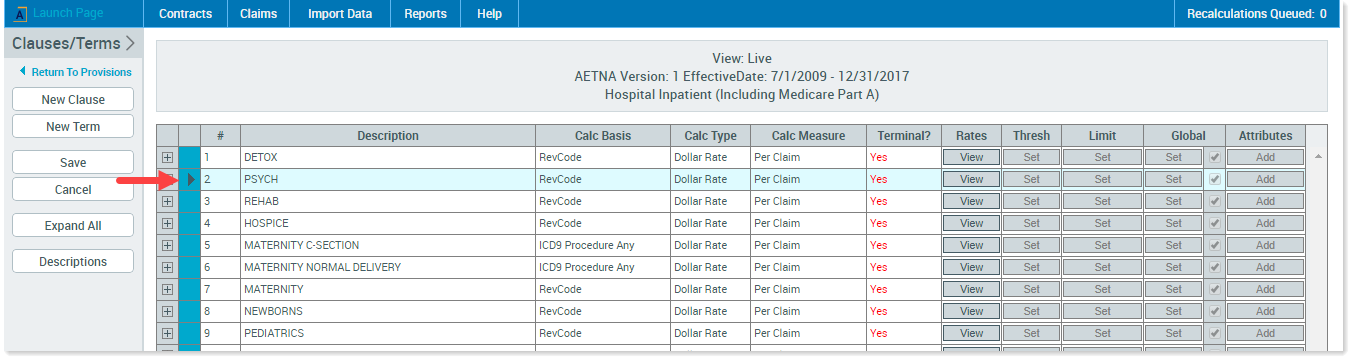Screen dimensions: 1353x361
Task: Expand the NEWBORNS clause row
Action: coord(167,311)
